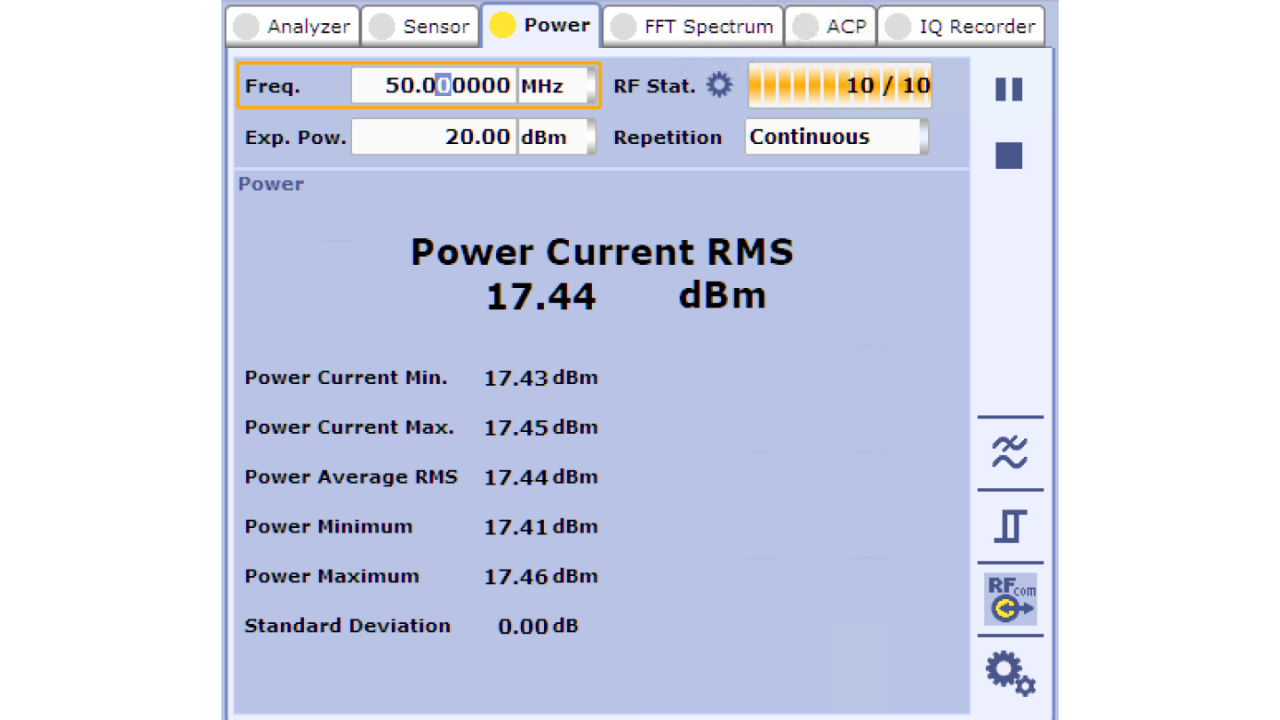Open the MHz frequency unit dropdown
Screen dimensions: 1280x720
tap(556, 86)
